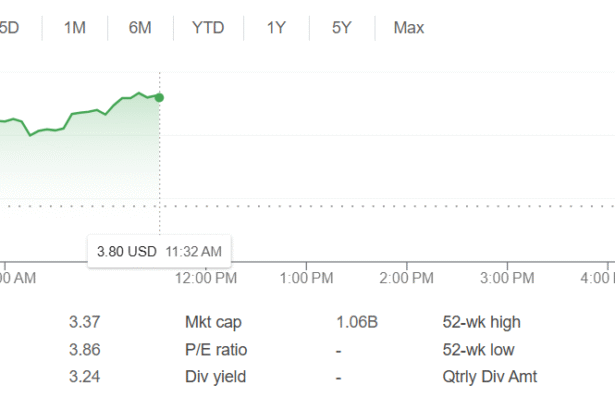Open the 5Y chart range
The width and height of the screenshot is (615, 410).
coord(342,28)
